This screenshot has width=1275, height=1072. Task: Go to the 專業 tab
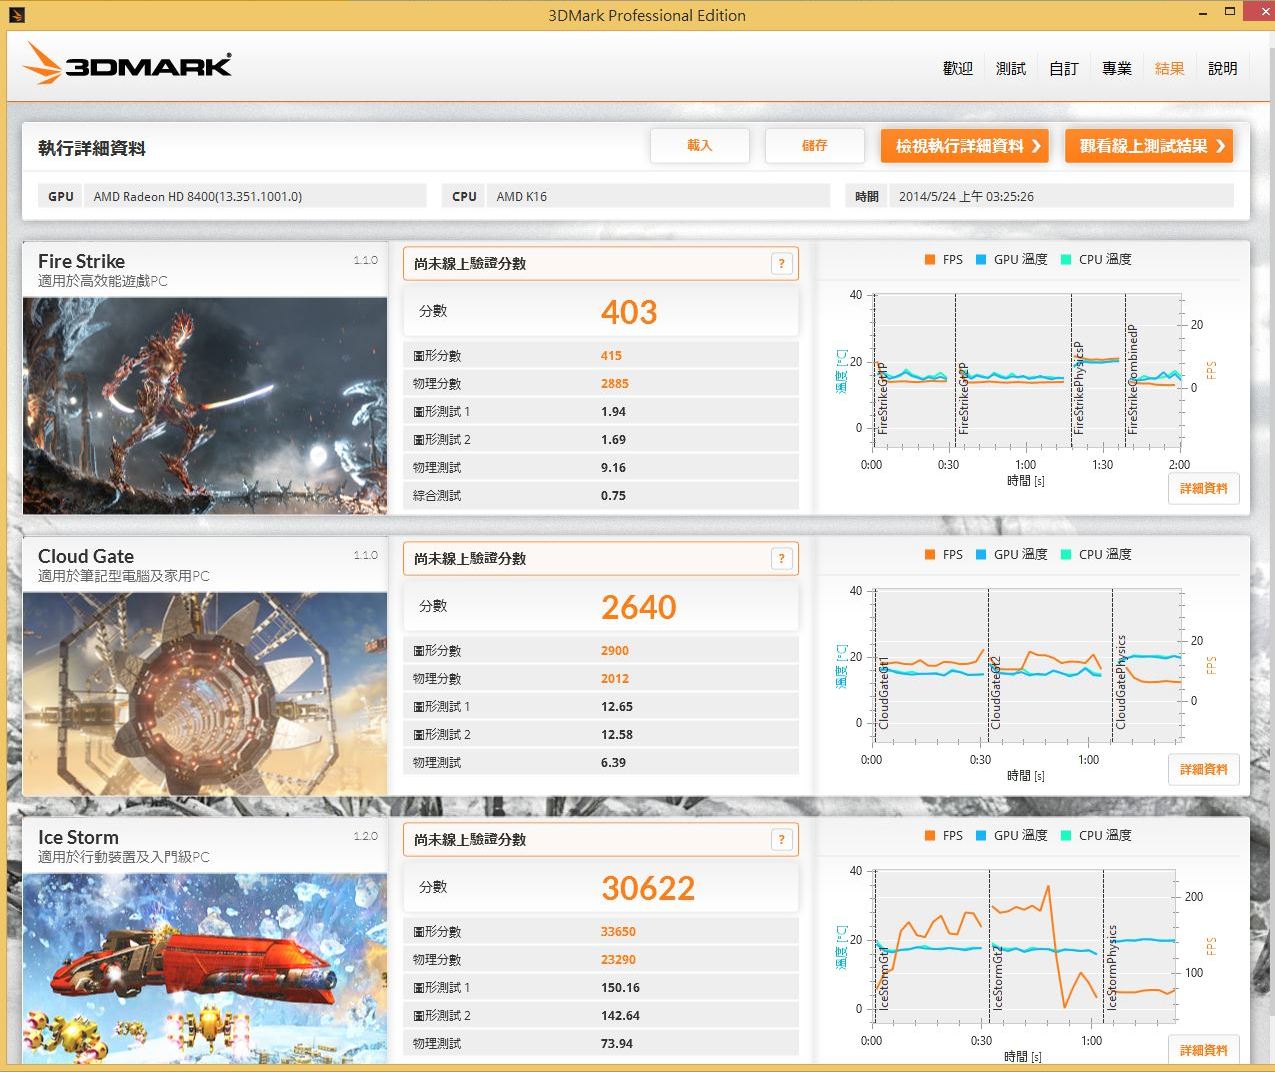pyautogui.click(x=1116, y=68)
